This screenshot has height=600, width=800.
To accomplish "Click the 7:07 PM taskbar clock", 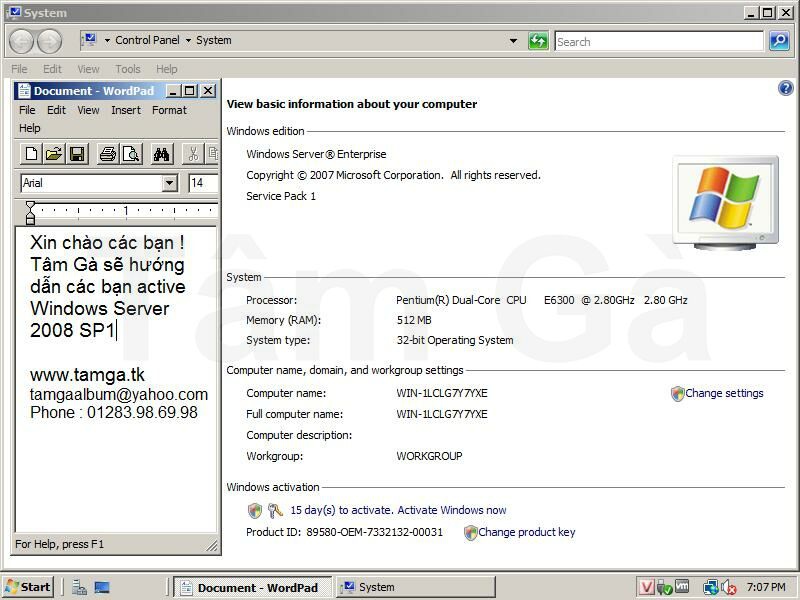I will 766,587.
